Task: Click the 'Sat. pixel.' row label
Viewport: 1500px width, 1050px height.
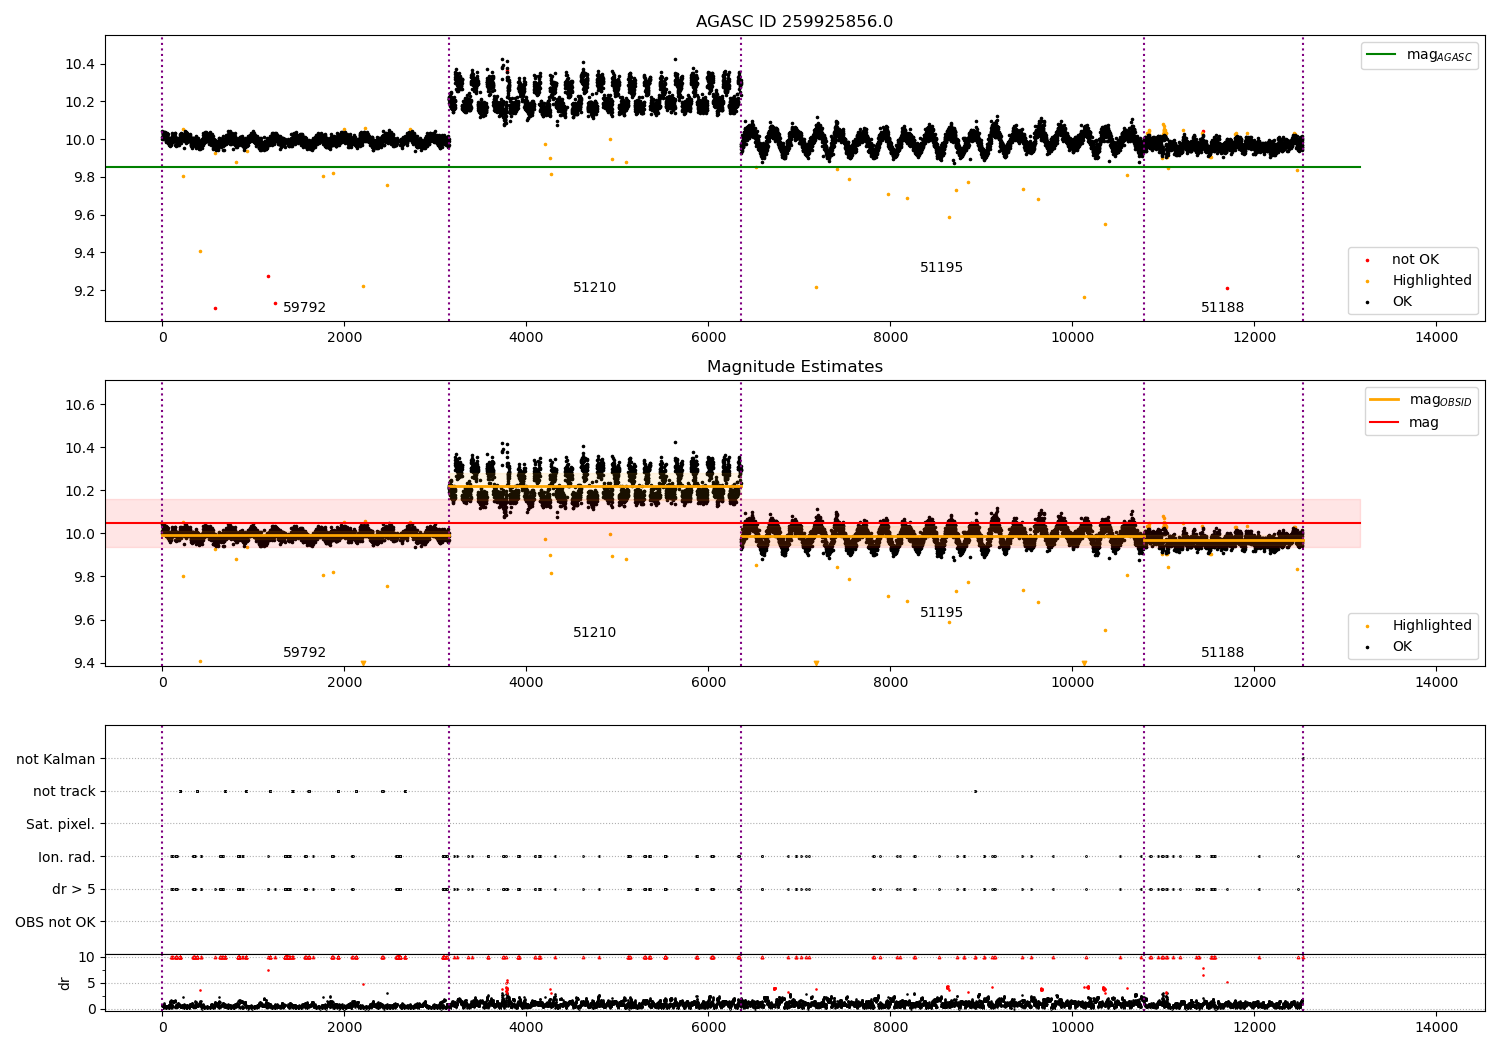Action: [x=61, y=825]
